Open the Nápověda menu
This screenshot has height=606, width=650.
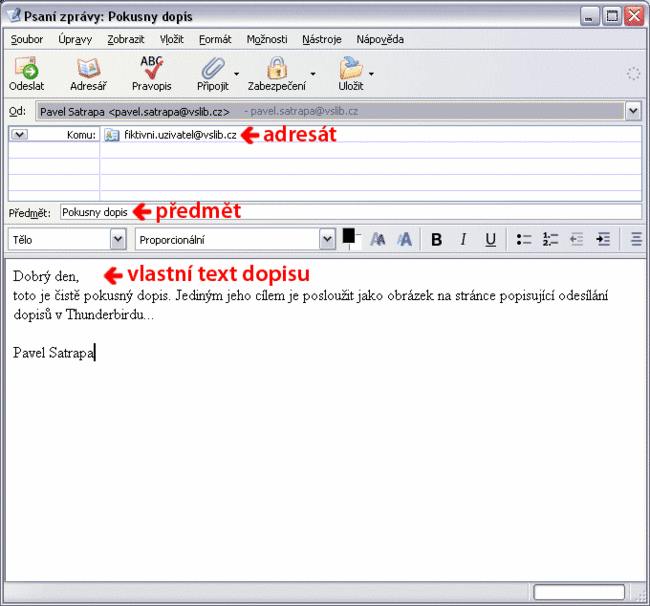(x=380, y=39)
